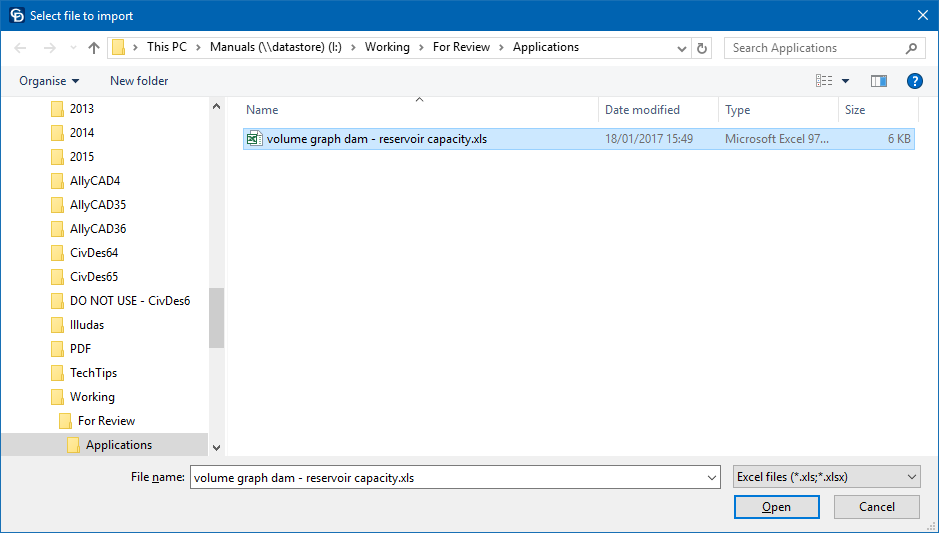Click the Search Applications input field
The height and width of the screenshot is (533, 939).
[x=815, y=48]
